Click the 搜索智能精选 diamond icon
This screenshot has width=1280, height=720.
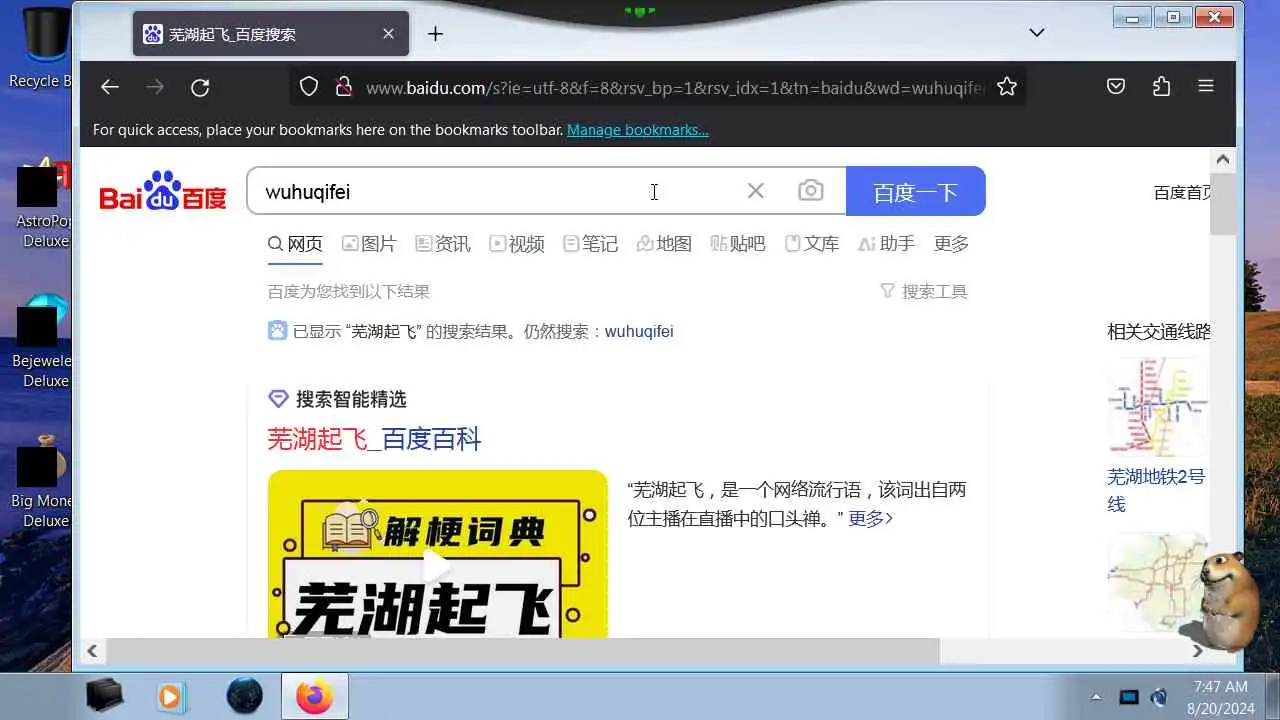pyautogui.click(x=279, y=399)
